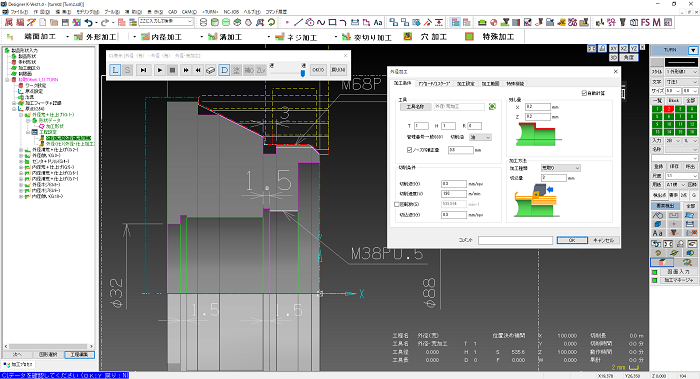Click the purple M toolbar icon
This screenshot has height=379, width=700.
[656, 22]
